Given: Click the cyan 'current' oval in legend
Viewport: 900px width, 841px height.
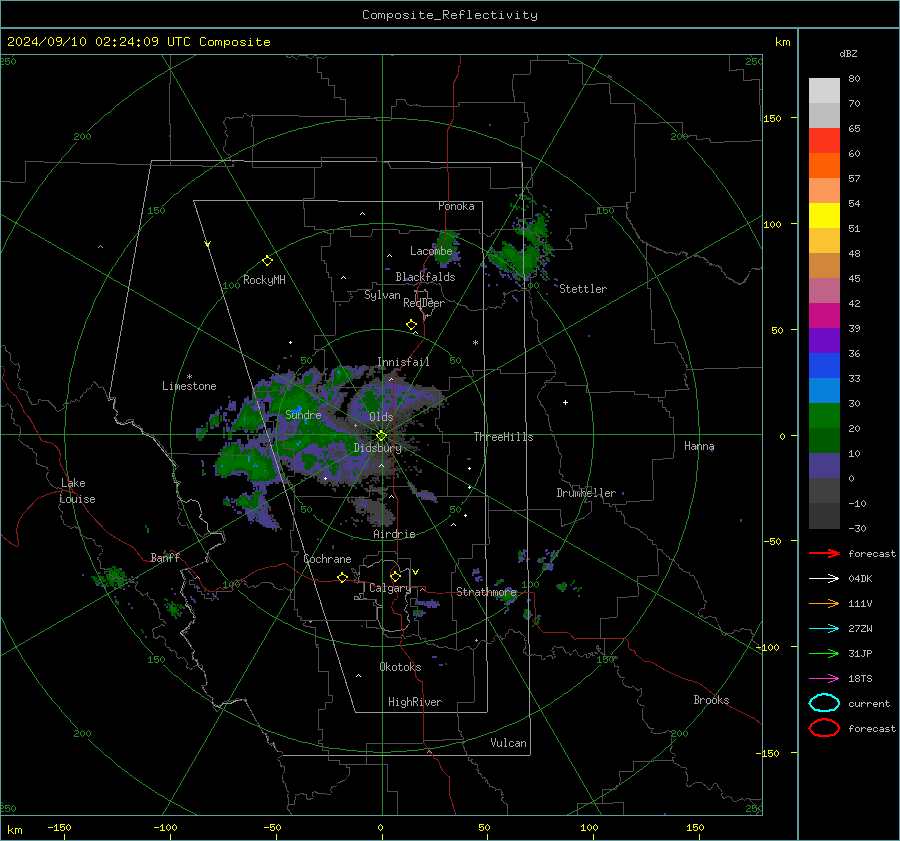Looking at the screenshot, I should point(824,703).
